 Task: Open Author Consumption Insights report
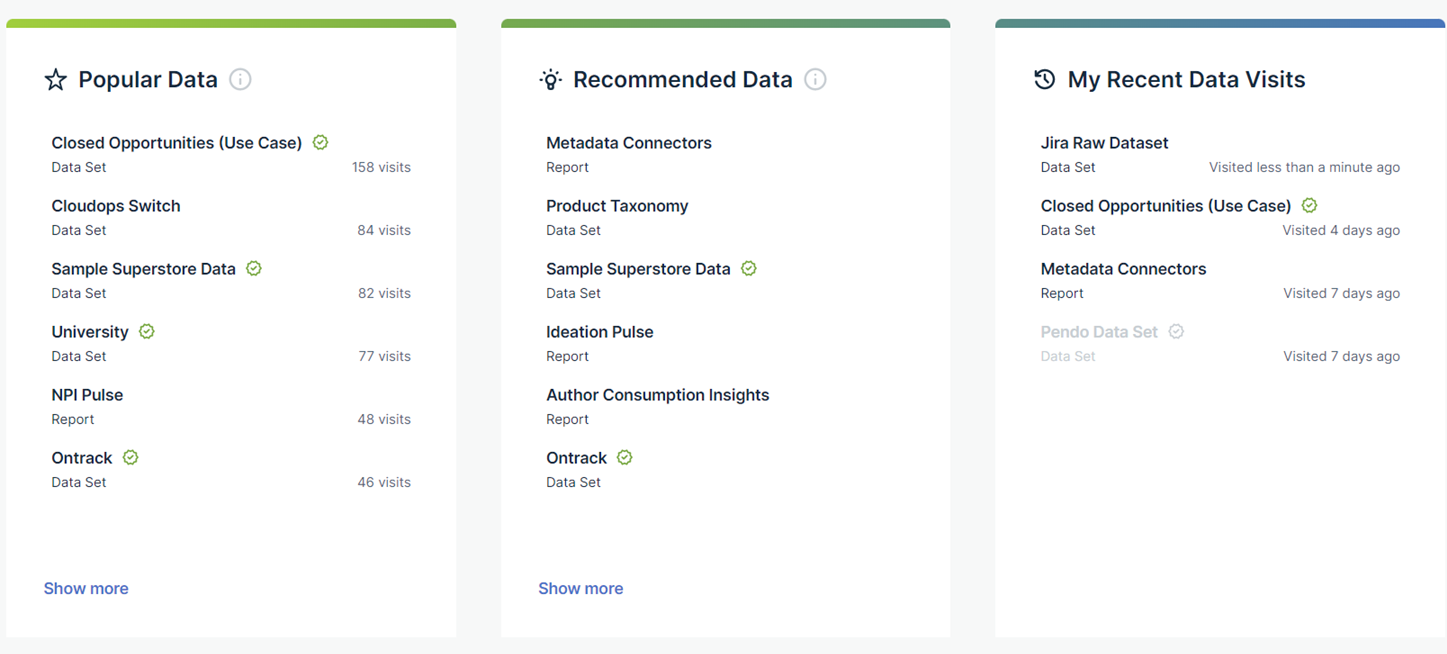(657, 395)
